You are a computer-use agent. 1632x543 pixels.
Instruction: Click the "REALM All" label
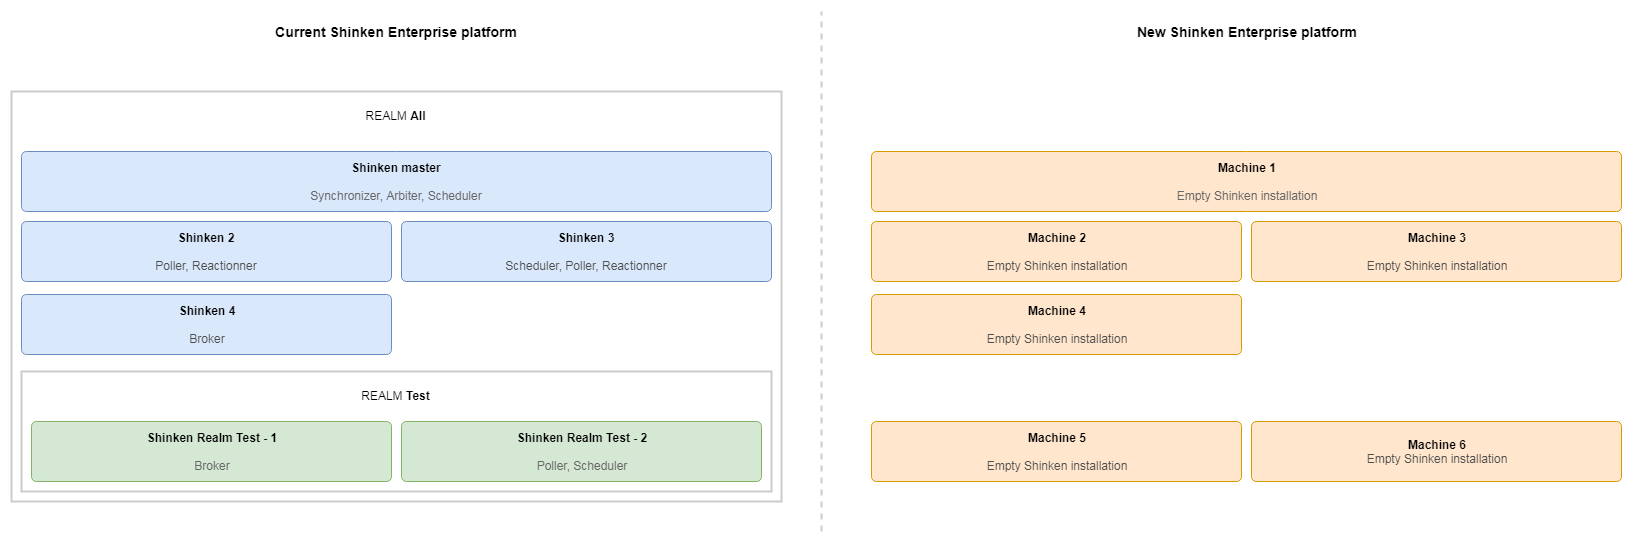[395, 116]
